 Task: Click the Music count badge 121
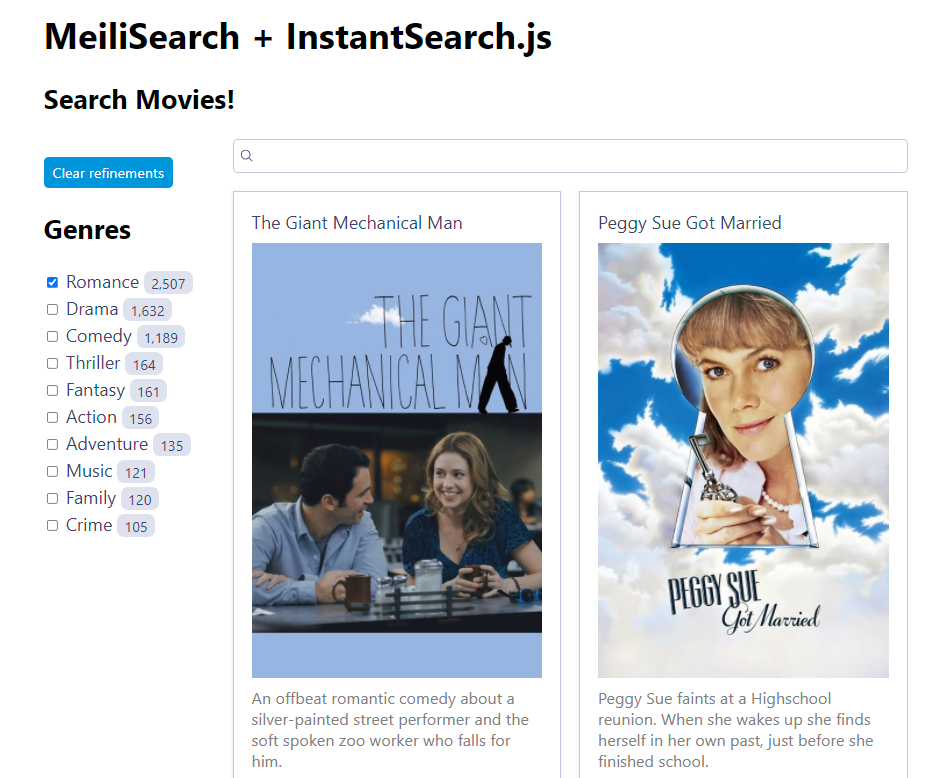click(x=136, y=472)
